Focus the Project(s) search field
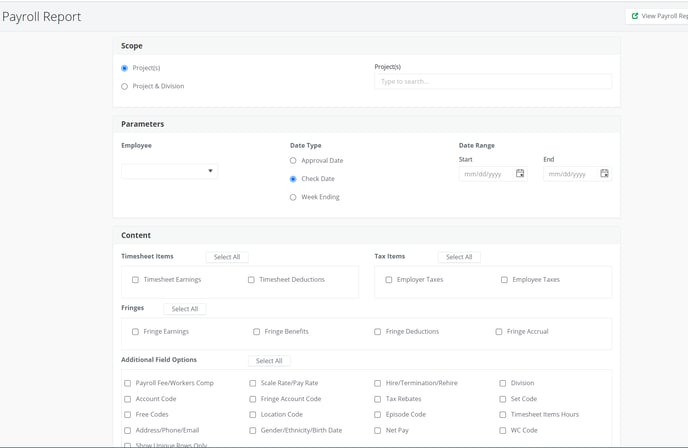The image size is (688, 448). [x=493, y=82]
